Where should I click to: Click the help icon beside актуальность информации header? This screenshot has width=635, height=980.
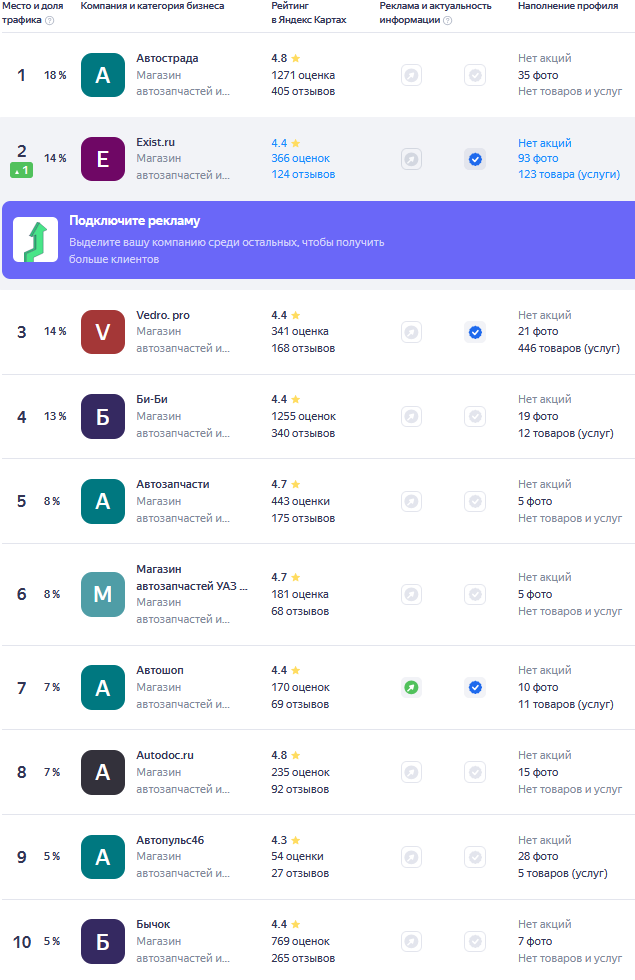(x=447, y=20)
